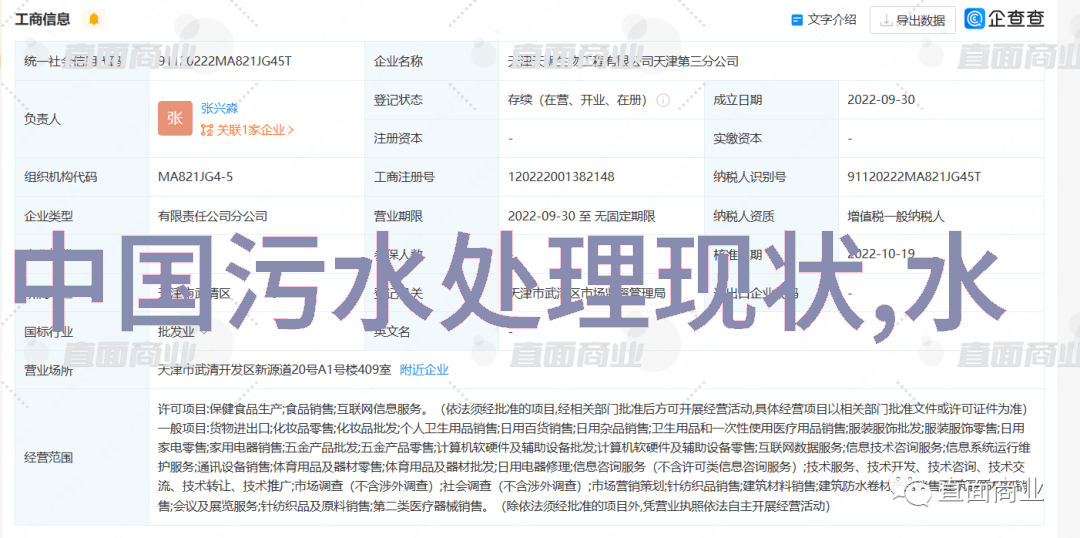Click the orange bell notification icon

tap(94, 19)
